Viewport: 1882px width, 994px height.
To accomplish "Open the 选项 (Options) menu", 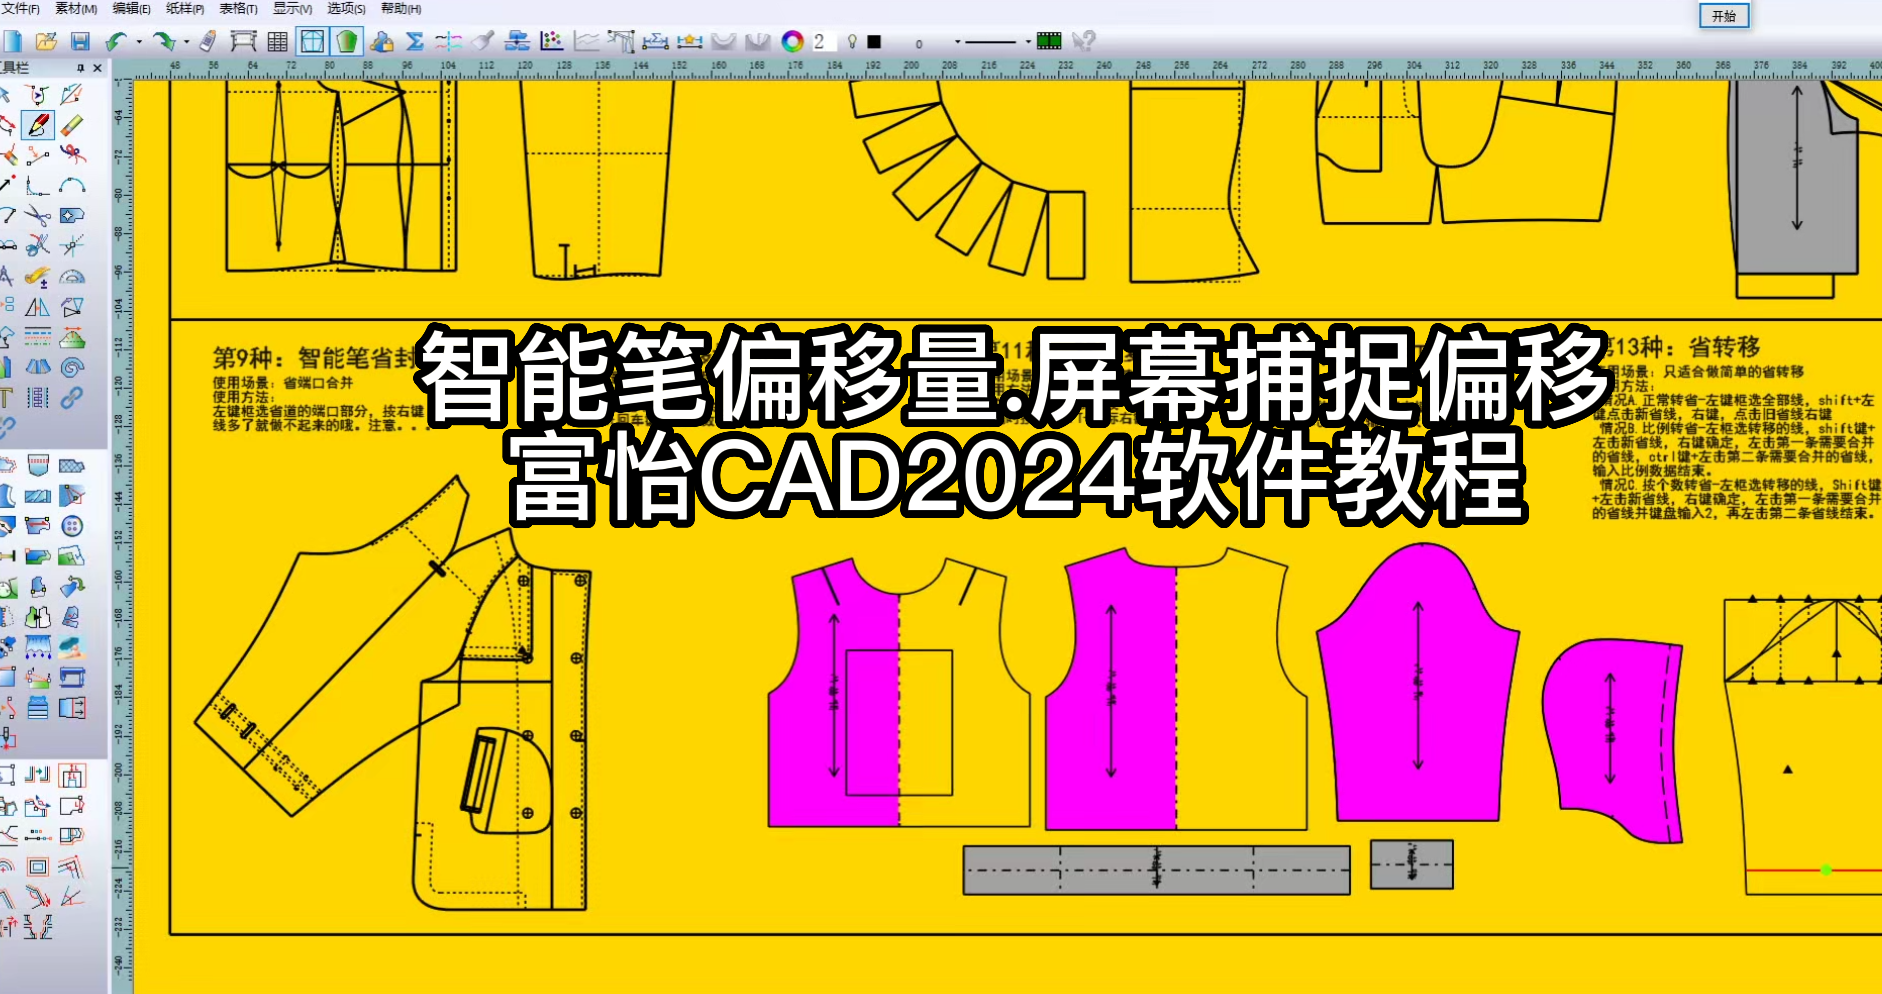I will point(346,8).
